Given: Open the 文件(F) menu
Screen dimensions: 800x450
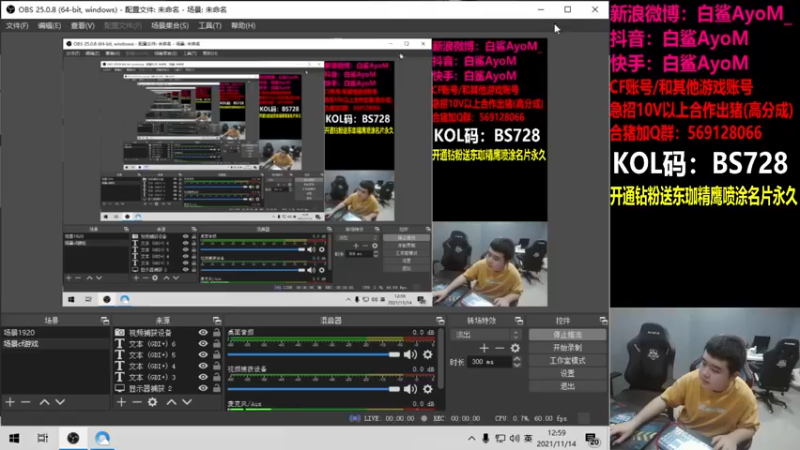Looking at the screenshot, I should point(17,26).
